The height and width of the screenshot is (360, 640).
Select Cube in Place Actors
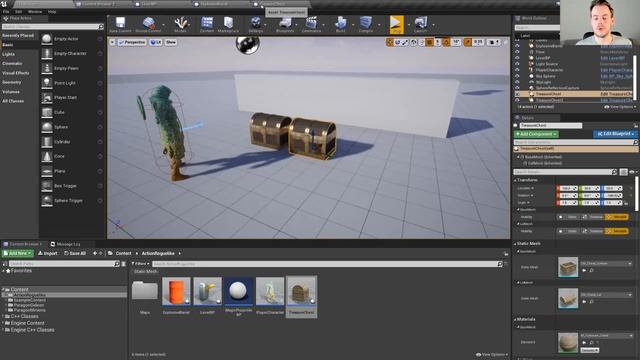coord(72,112)
